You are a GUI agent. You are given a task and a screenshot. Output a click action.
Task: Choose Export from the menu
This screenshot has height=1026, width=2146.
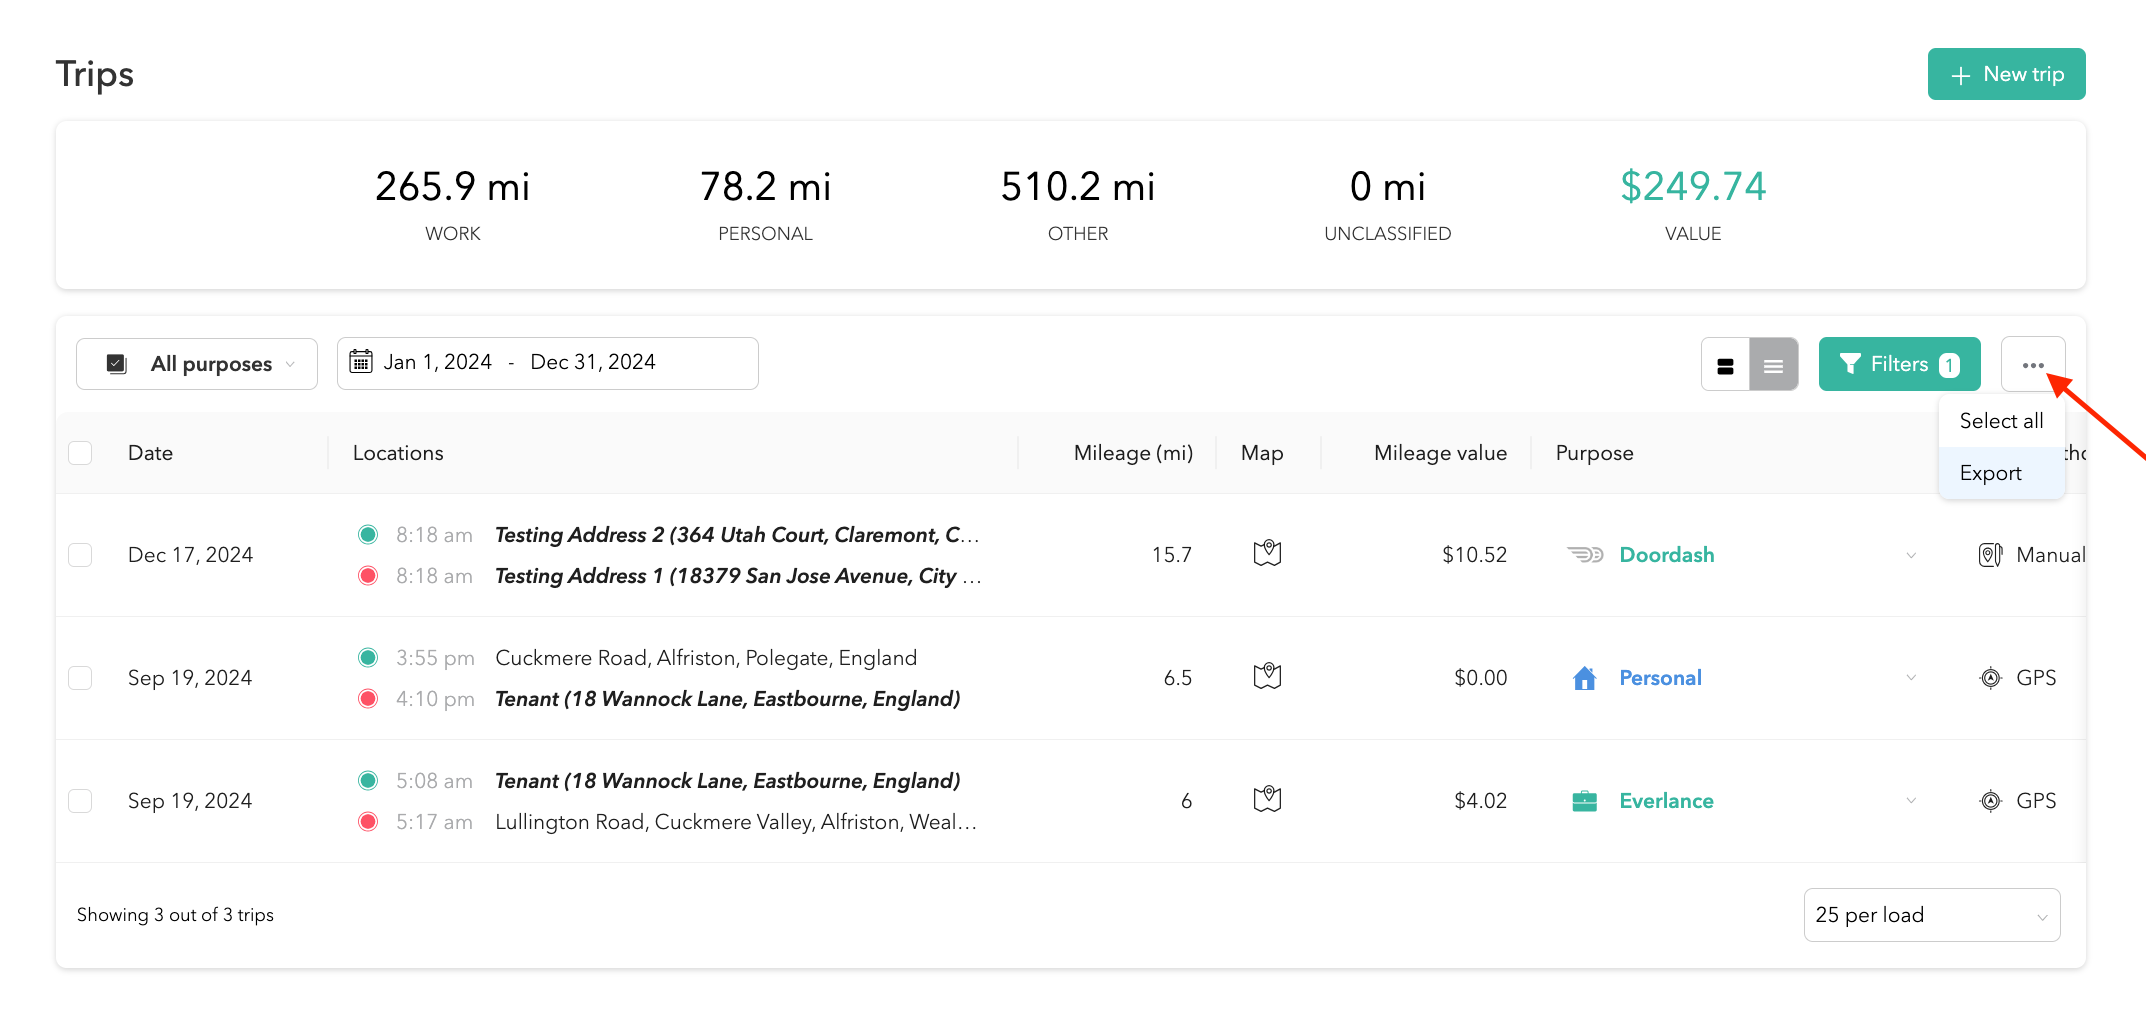click(1990, 473)
